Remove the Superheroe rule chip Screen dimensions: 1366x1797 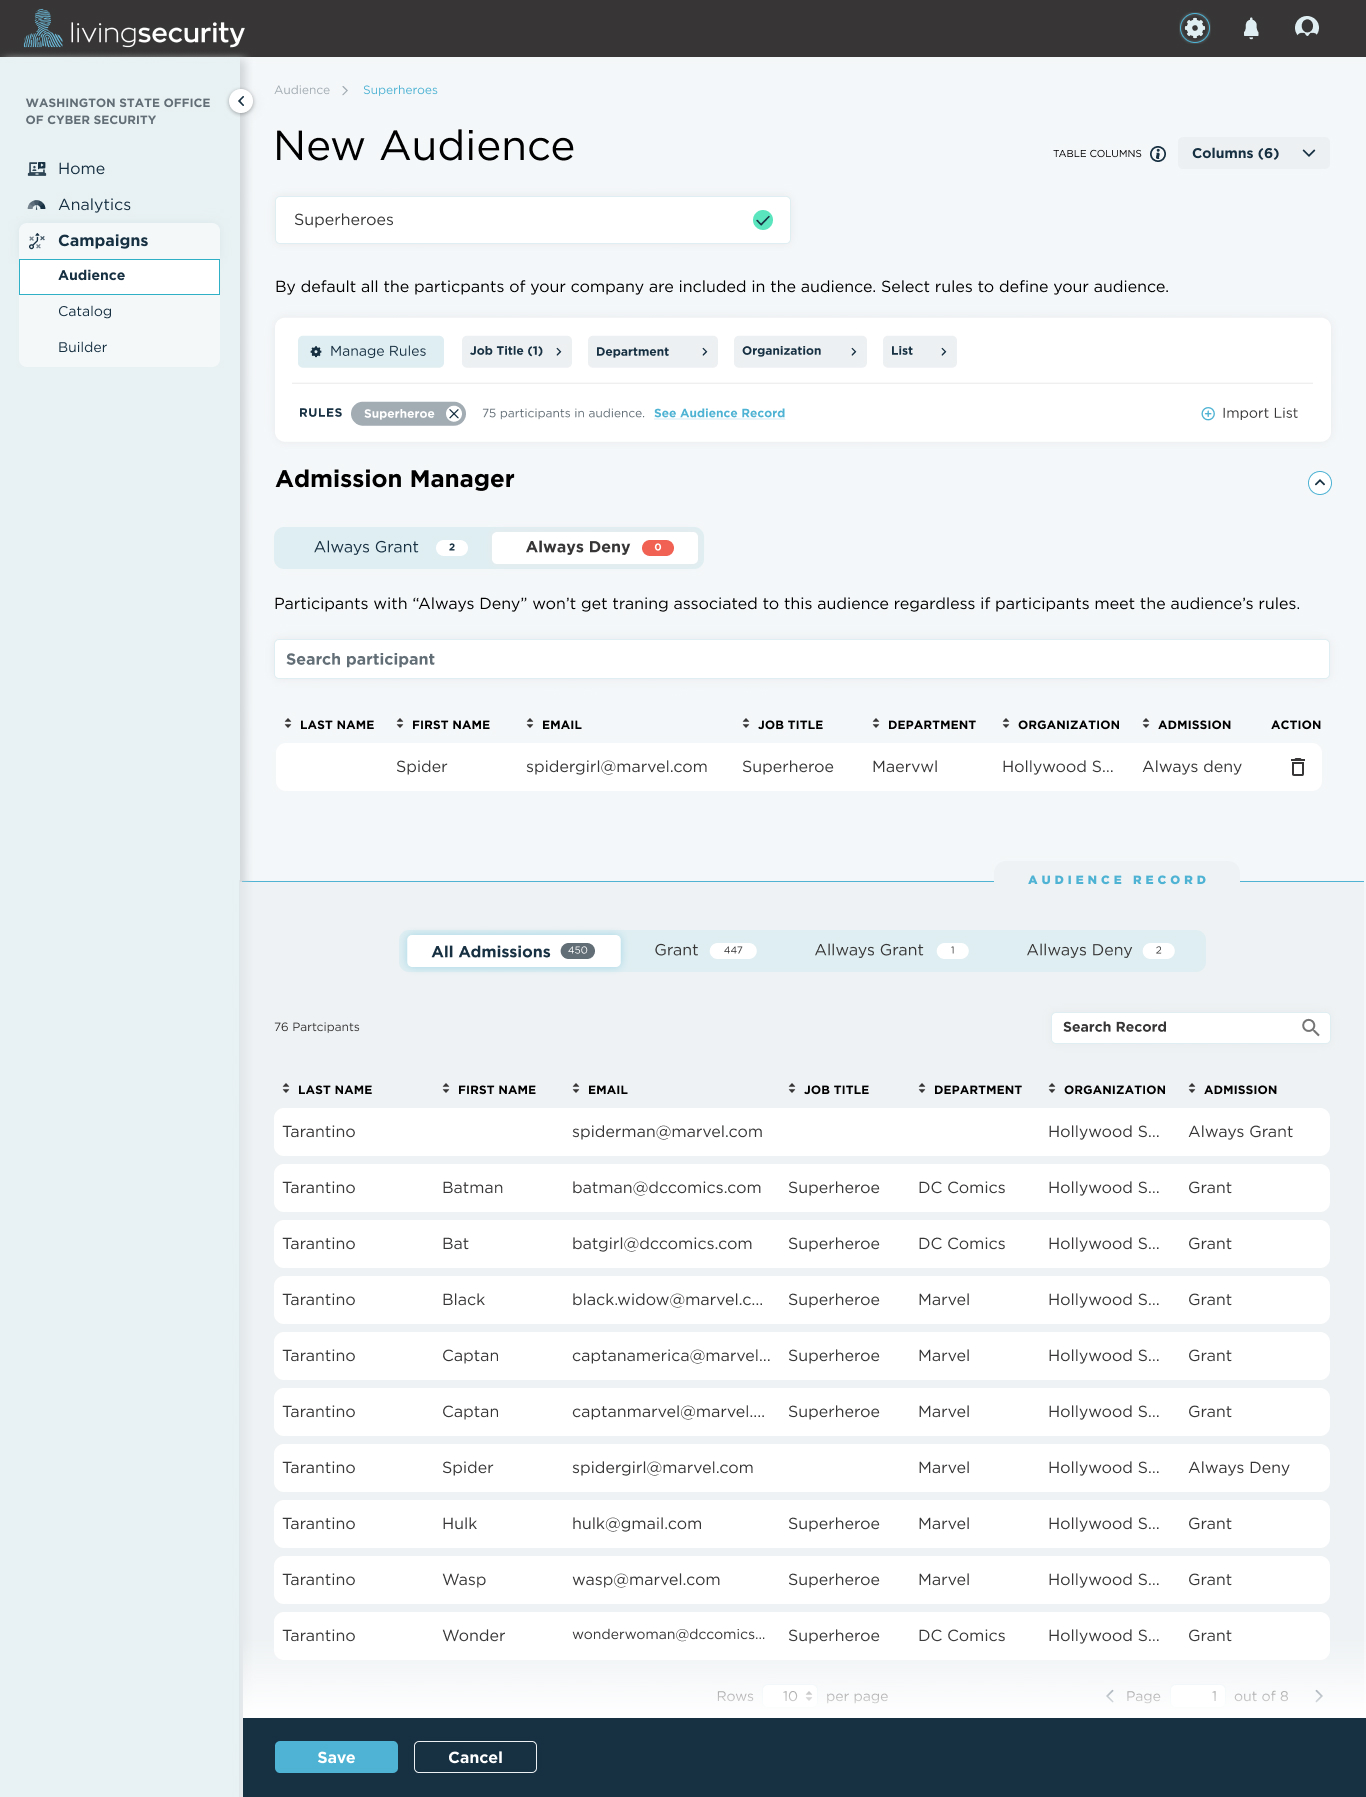(454, 414)
